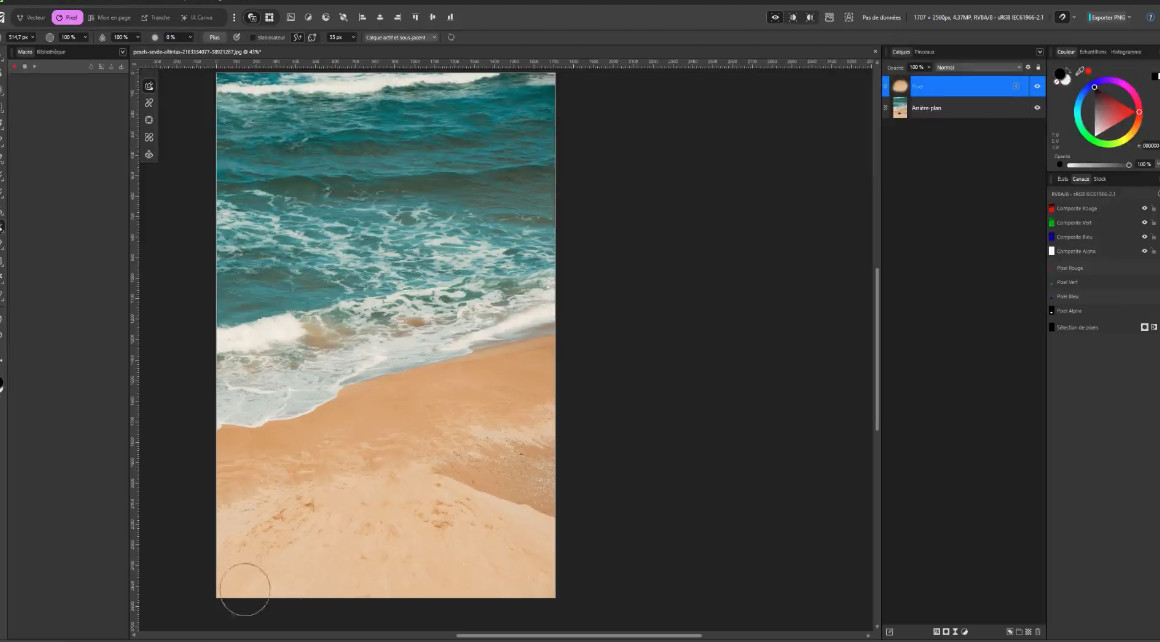Click the macro play button
Image resolution: width=1160 pixels, height=642 pixels.
pos(34,67)
